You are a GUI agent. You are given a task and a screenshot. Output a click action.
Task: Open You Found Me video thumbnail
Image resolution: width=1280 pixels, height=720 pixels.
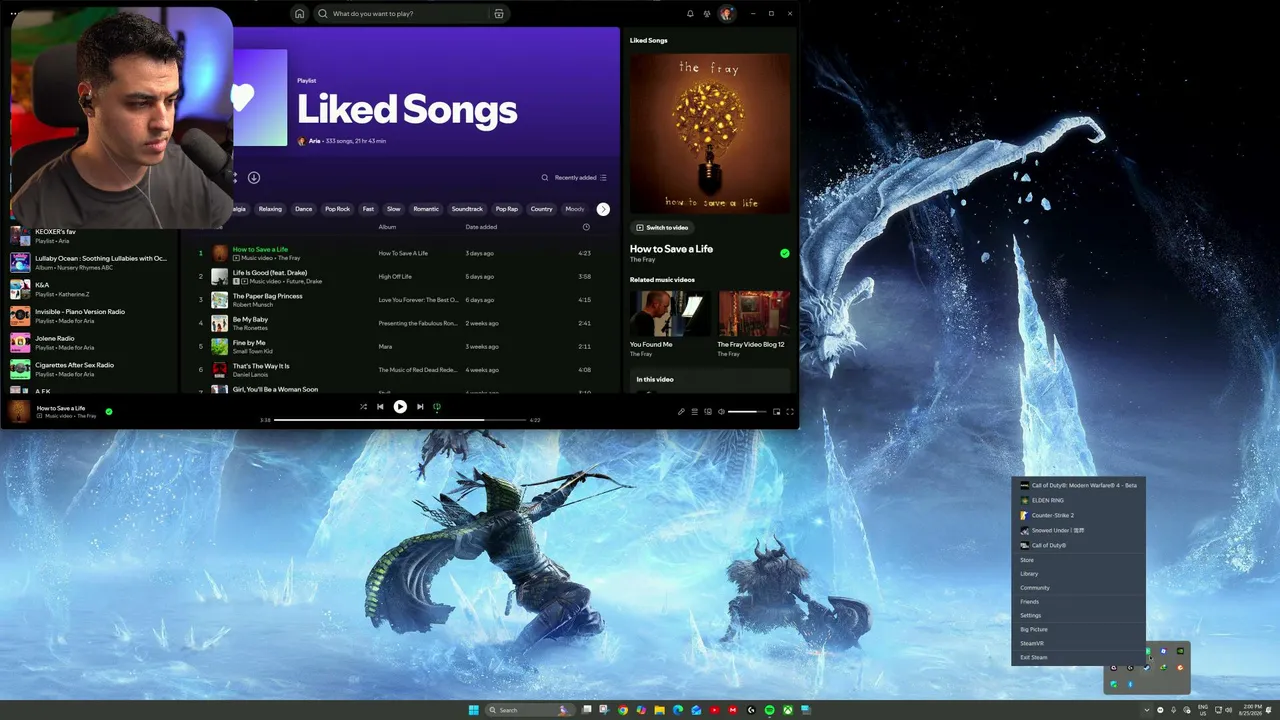(x=670, y=313)
